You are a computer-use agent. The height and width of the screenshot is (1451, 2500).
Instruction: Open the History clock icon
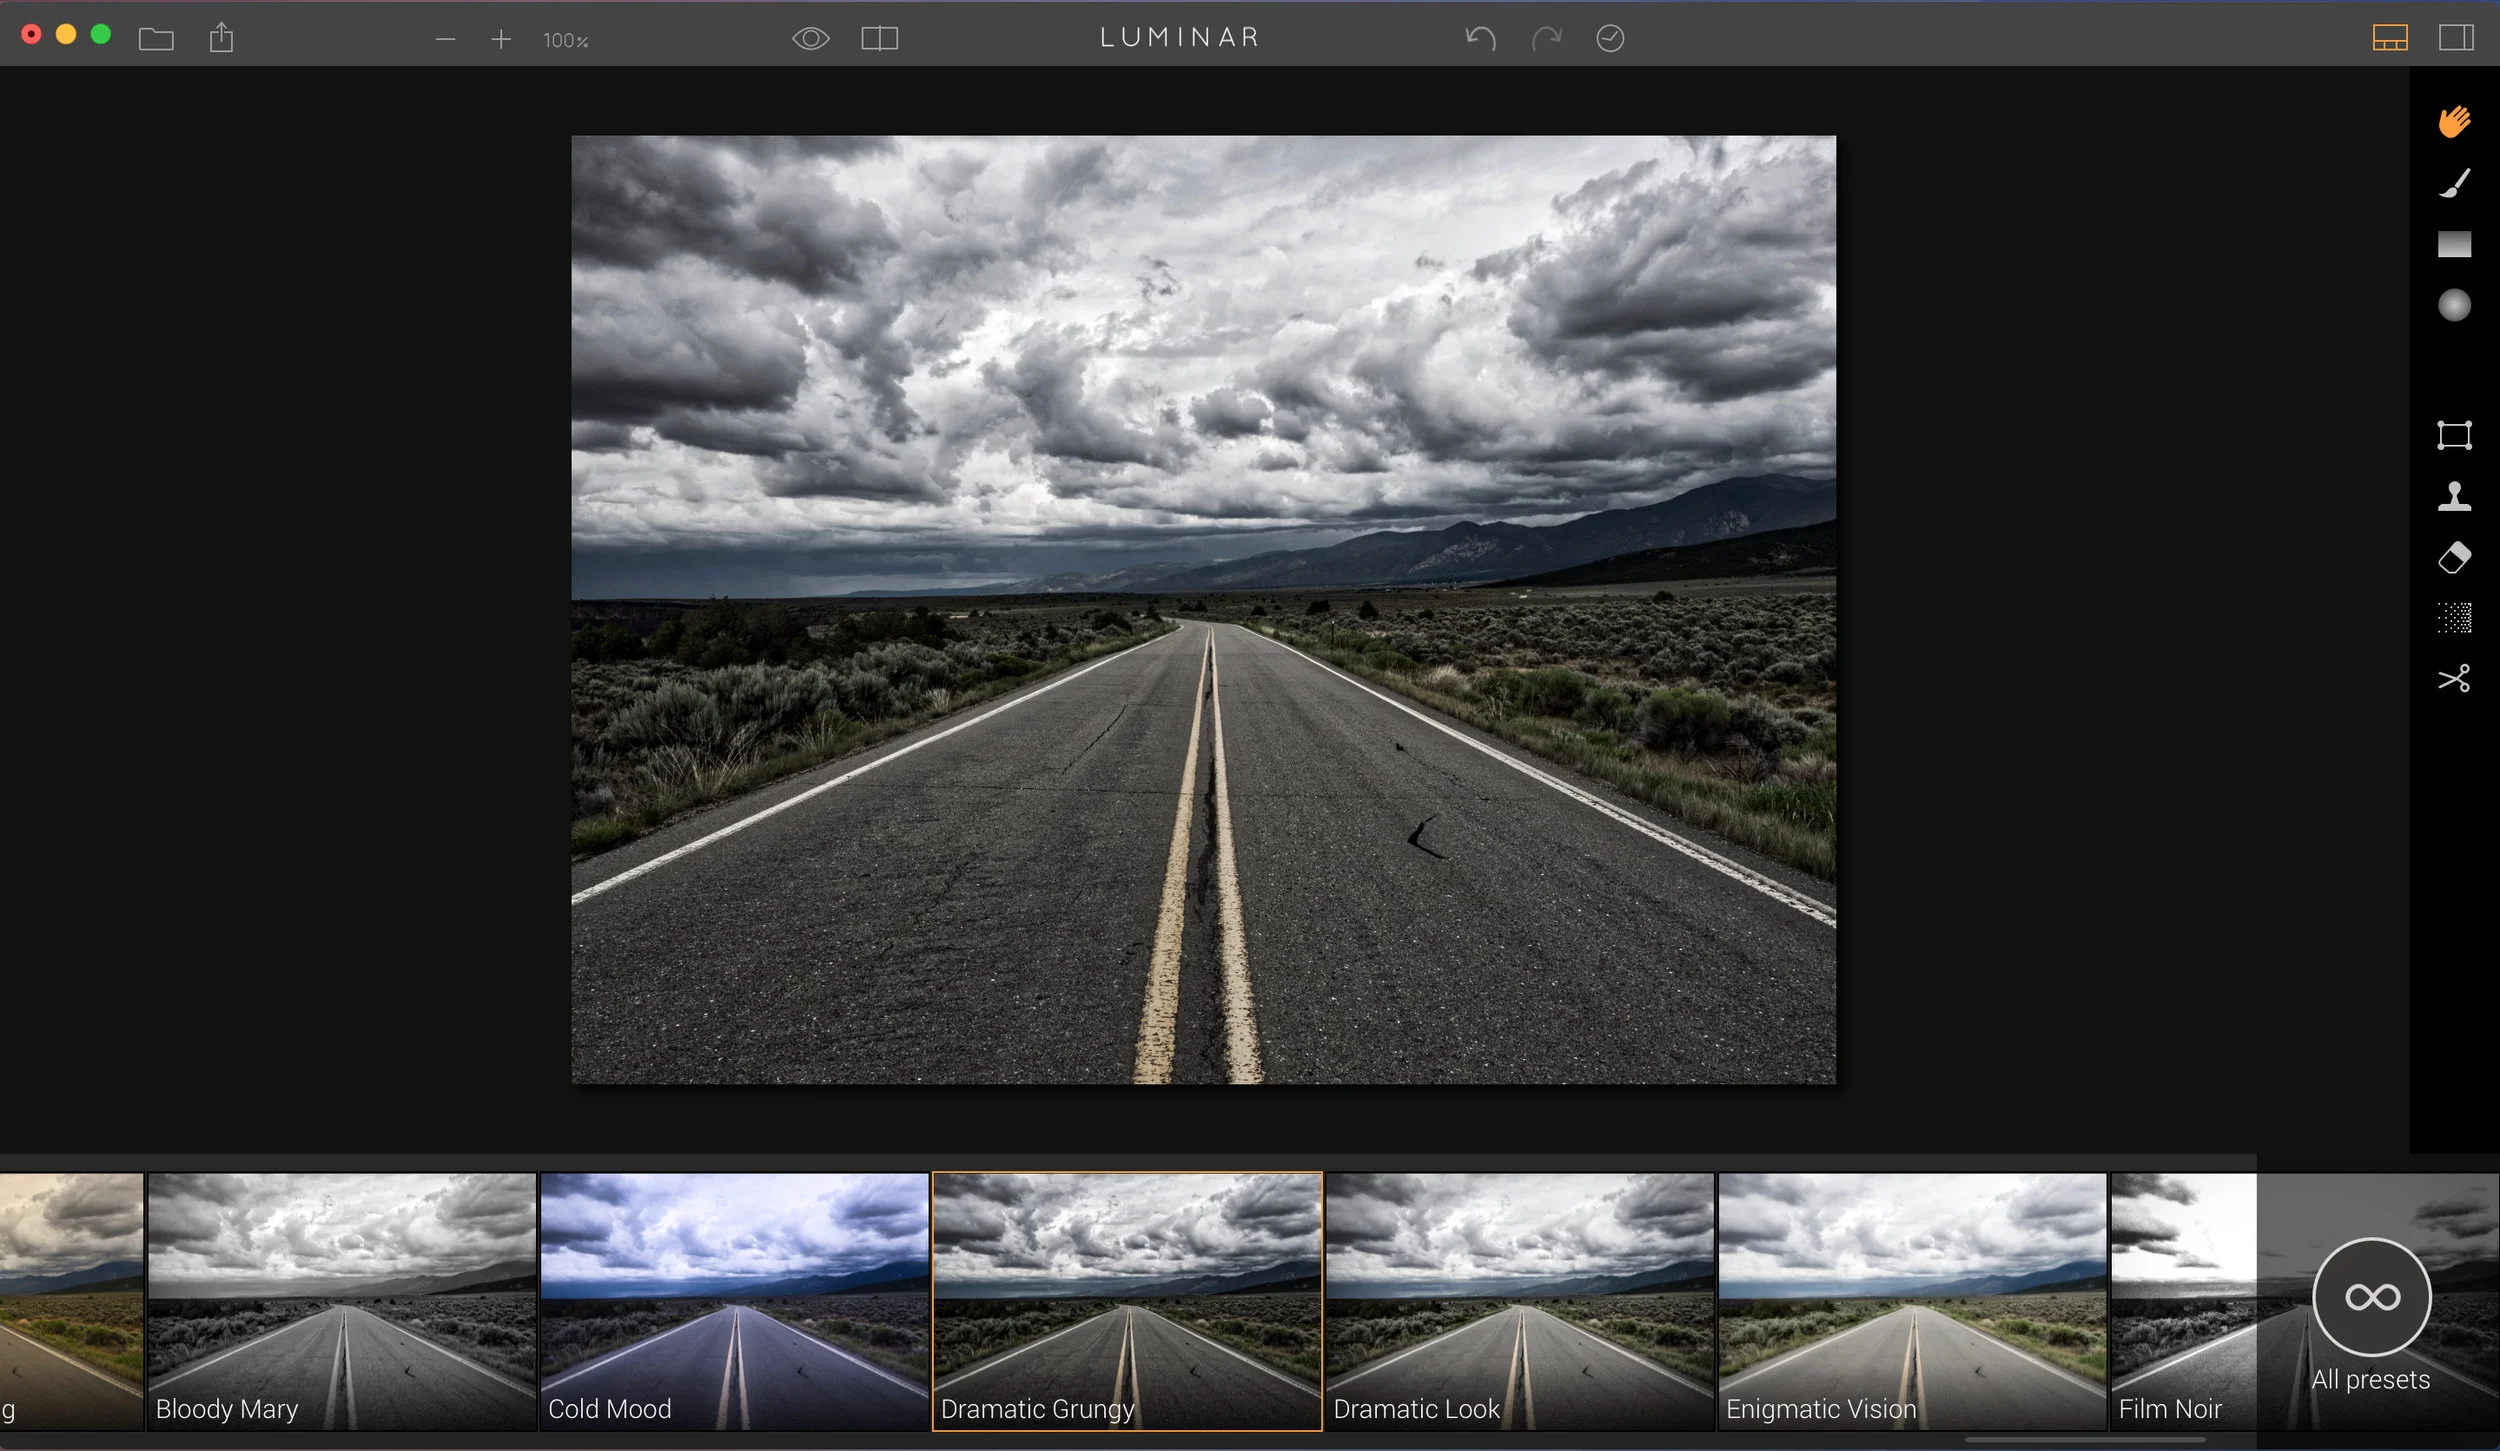(x=1609, y=39)
